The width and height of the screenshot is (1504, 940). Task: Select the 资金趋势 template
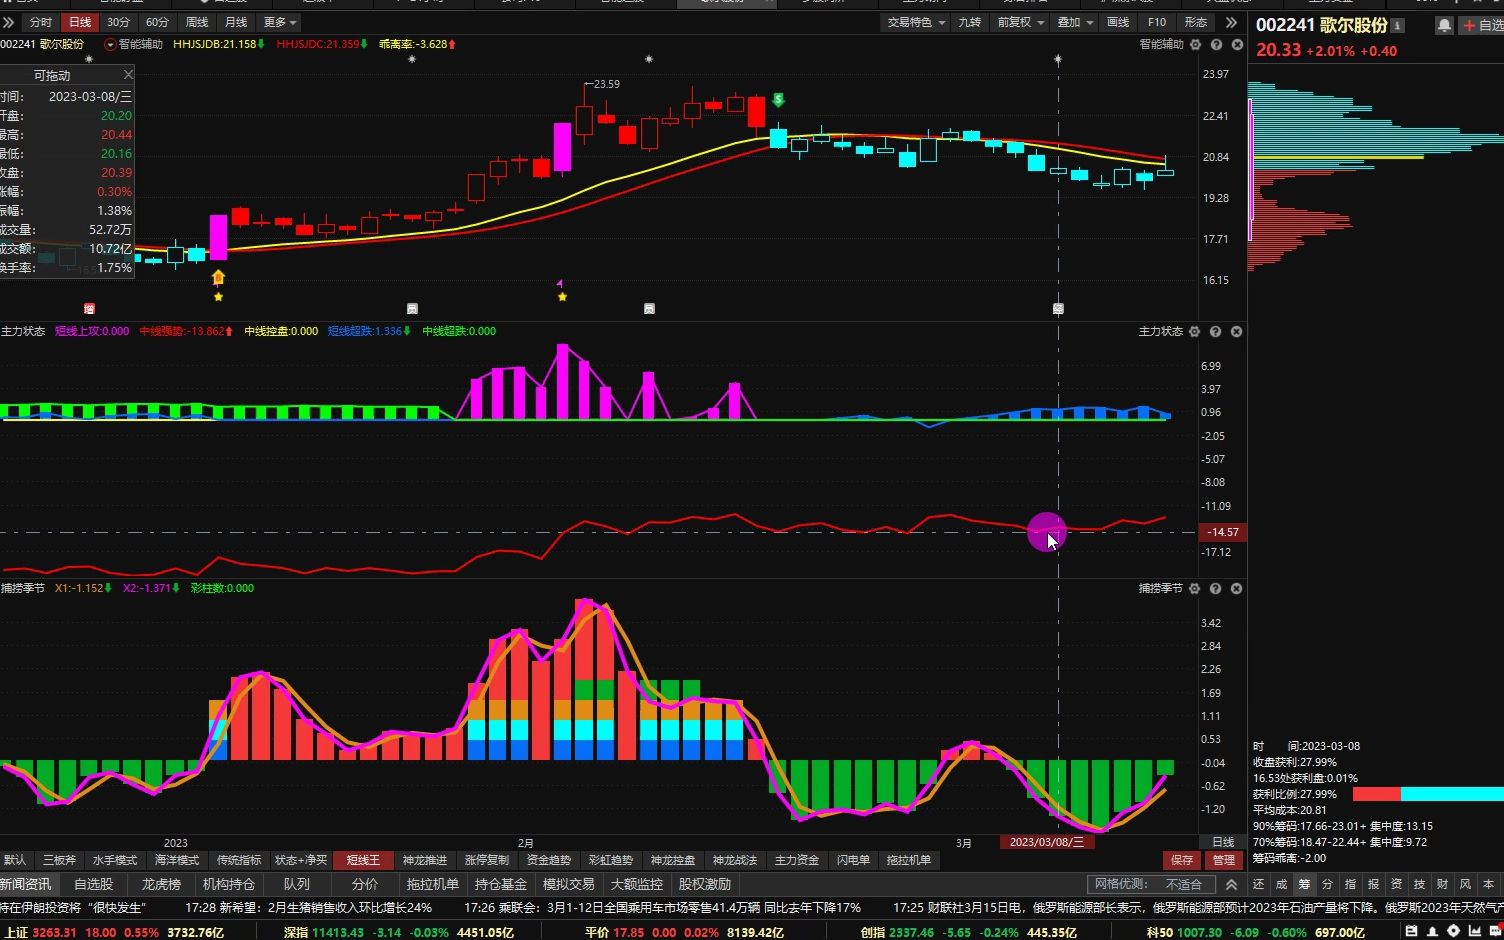pyautogui.click(x=549, y=861)
